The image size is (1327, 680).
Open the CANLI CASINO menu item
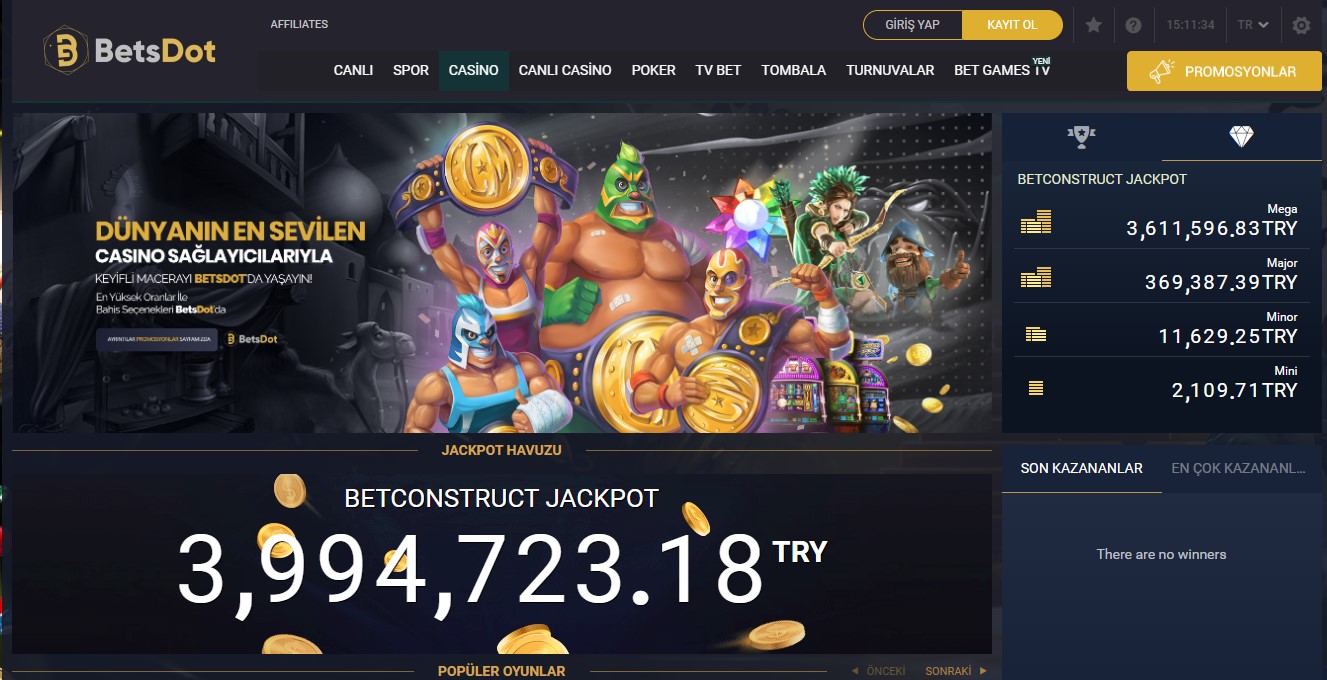[565, 70]
